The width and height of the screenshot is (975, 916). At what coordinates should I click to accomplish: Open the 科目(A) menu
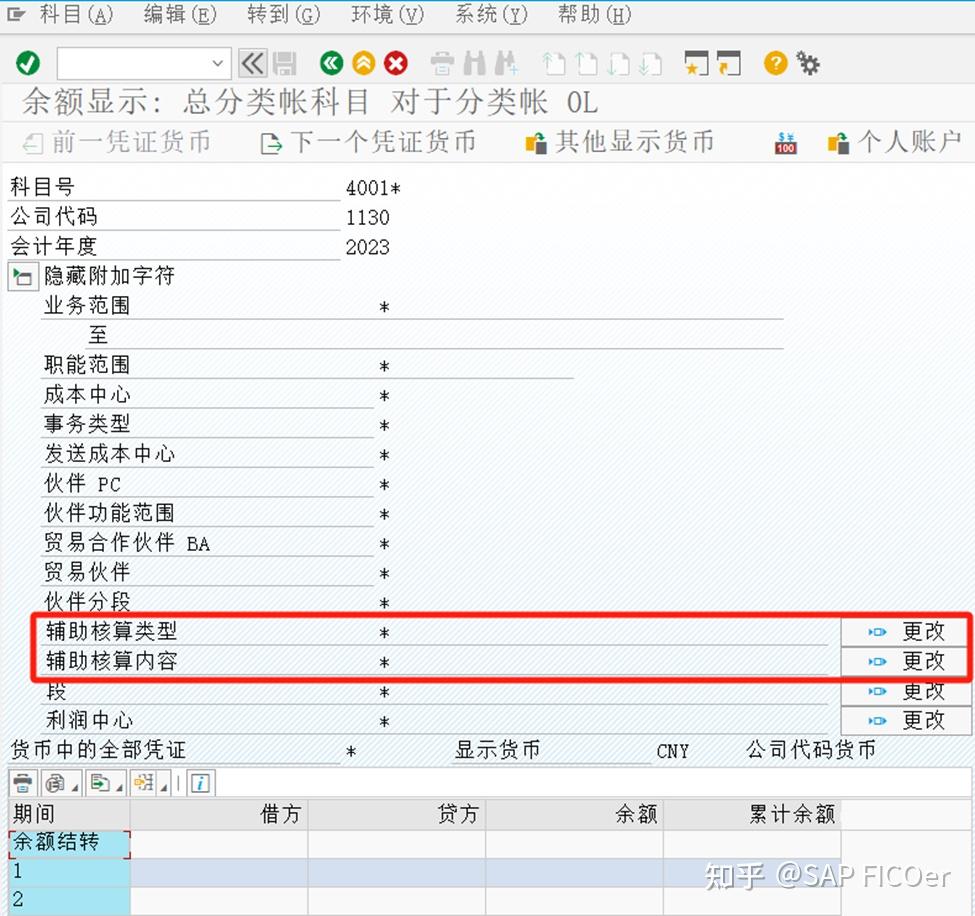(76, 14)
